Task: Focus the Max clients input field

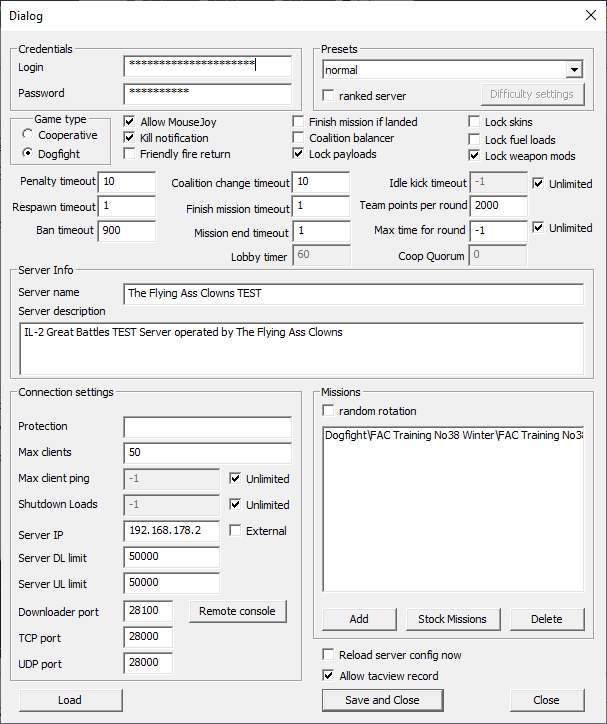Action: 207,453
